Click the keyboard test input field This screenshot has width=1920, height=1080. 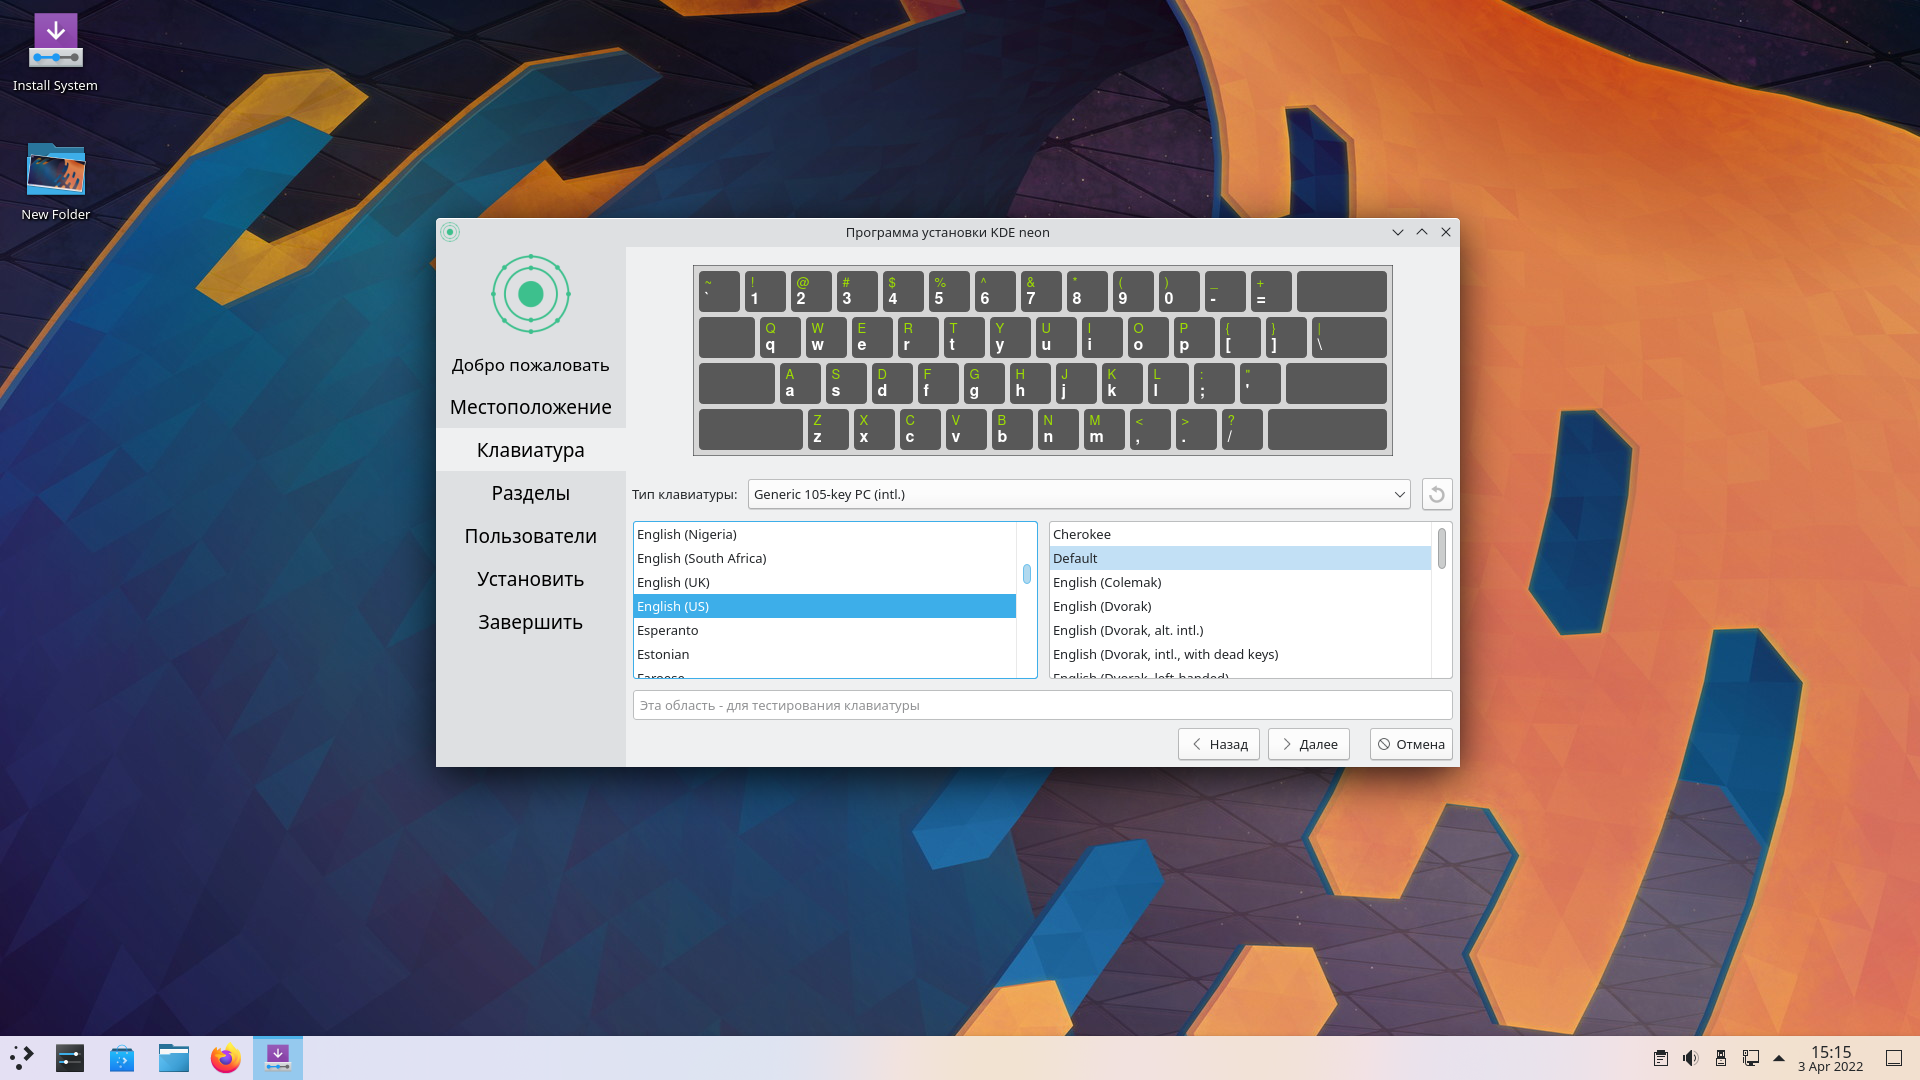1042,705
